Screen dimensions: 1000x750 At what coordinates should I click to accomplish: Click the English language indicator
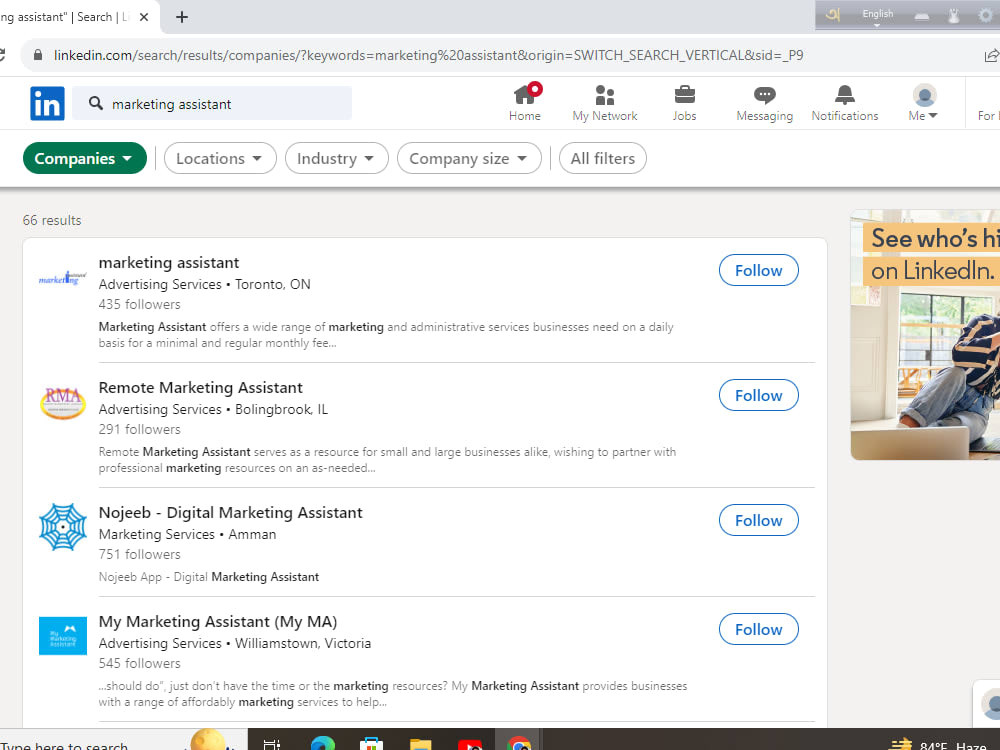[x=878, y=14]
